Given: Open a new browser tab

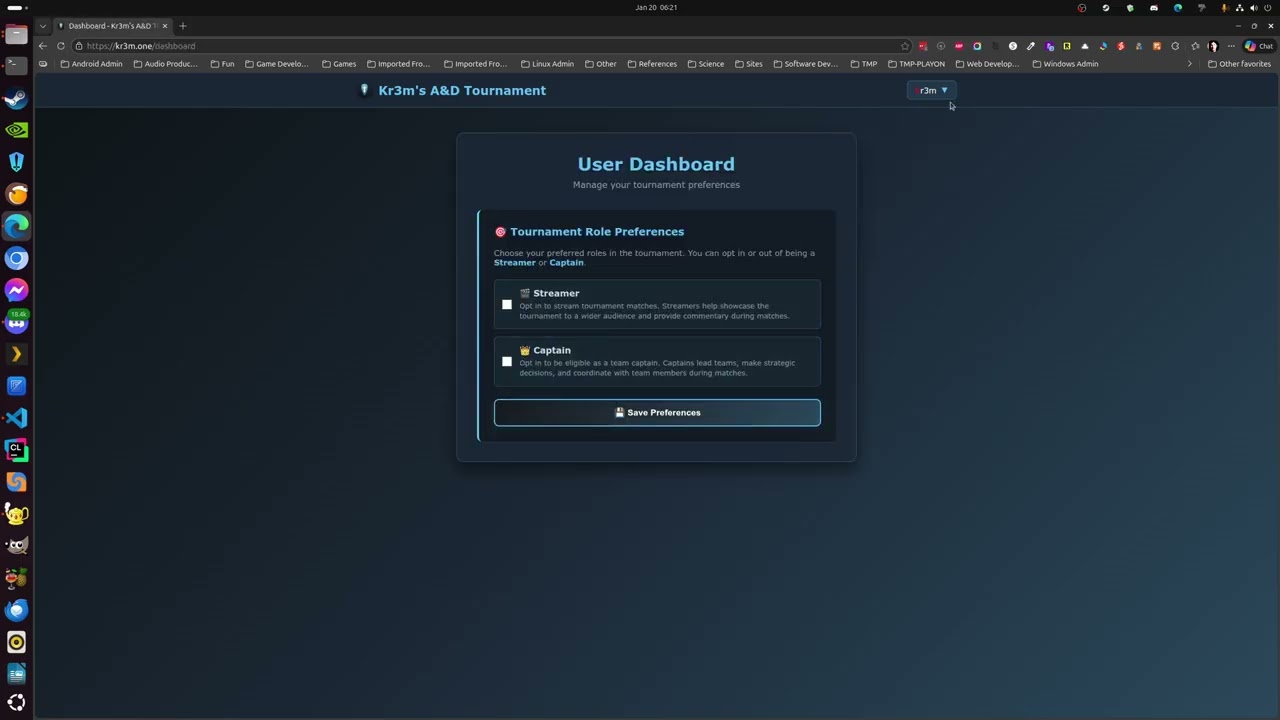Looking at the screenshot, I should [182, 26].
